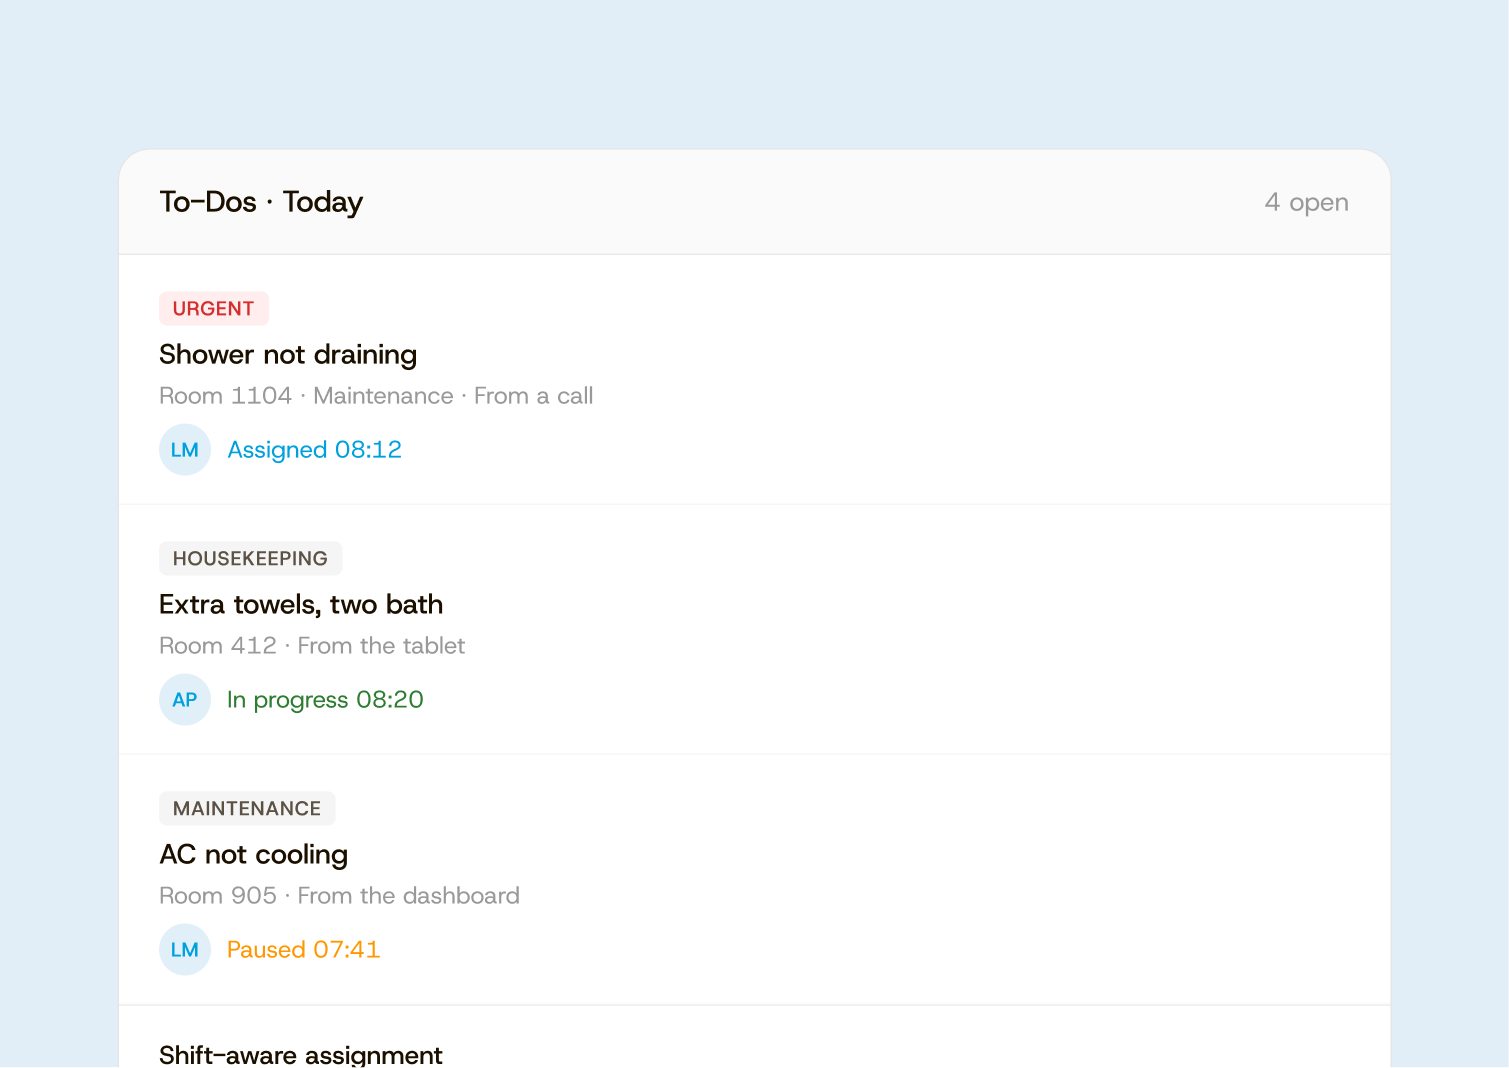Click the Paused 07:41 status
The height and width of the screenshot is (1068, 1509).
303,950
